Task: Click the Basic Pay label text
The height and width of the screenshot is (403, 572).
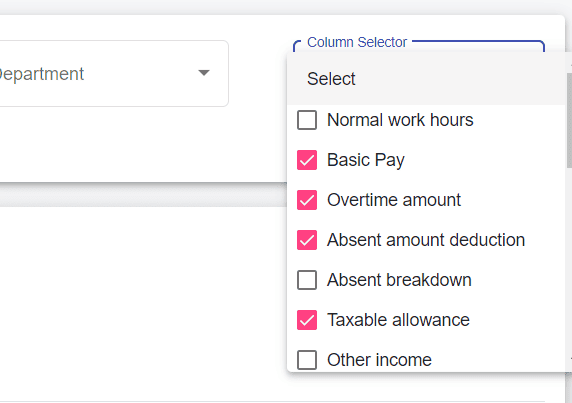Action: [366, 160]
